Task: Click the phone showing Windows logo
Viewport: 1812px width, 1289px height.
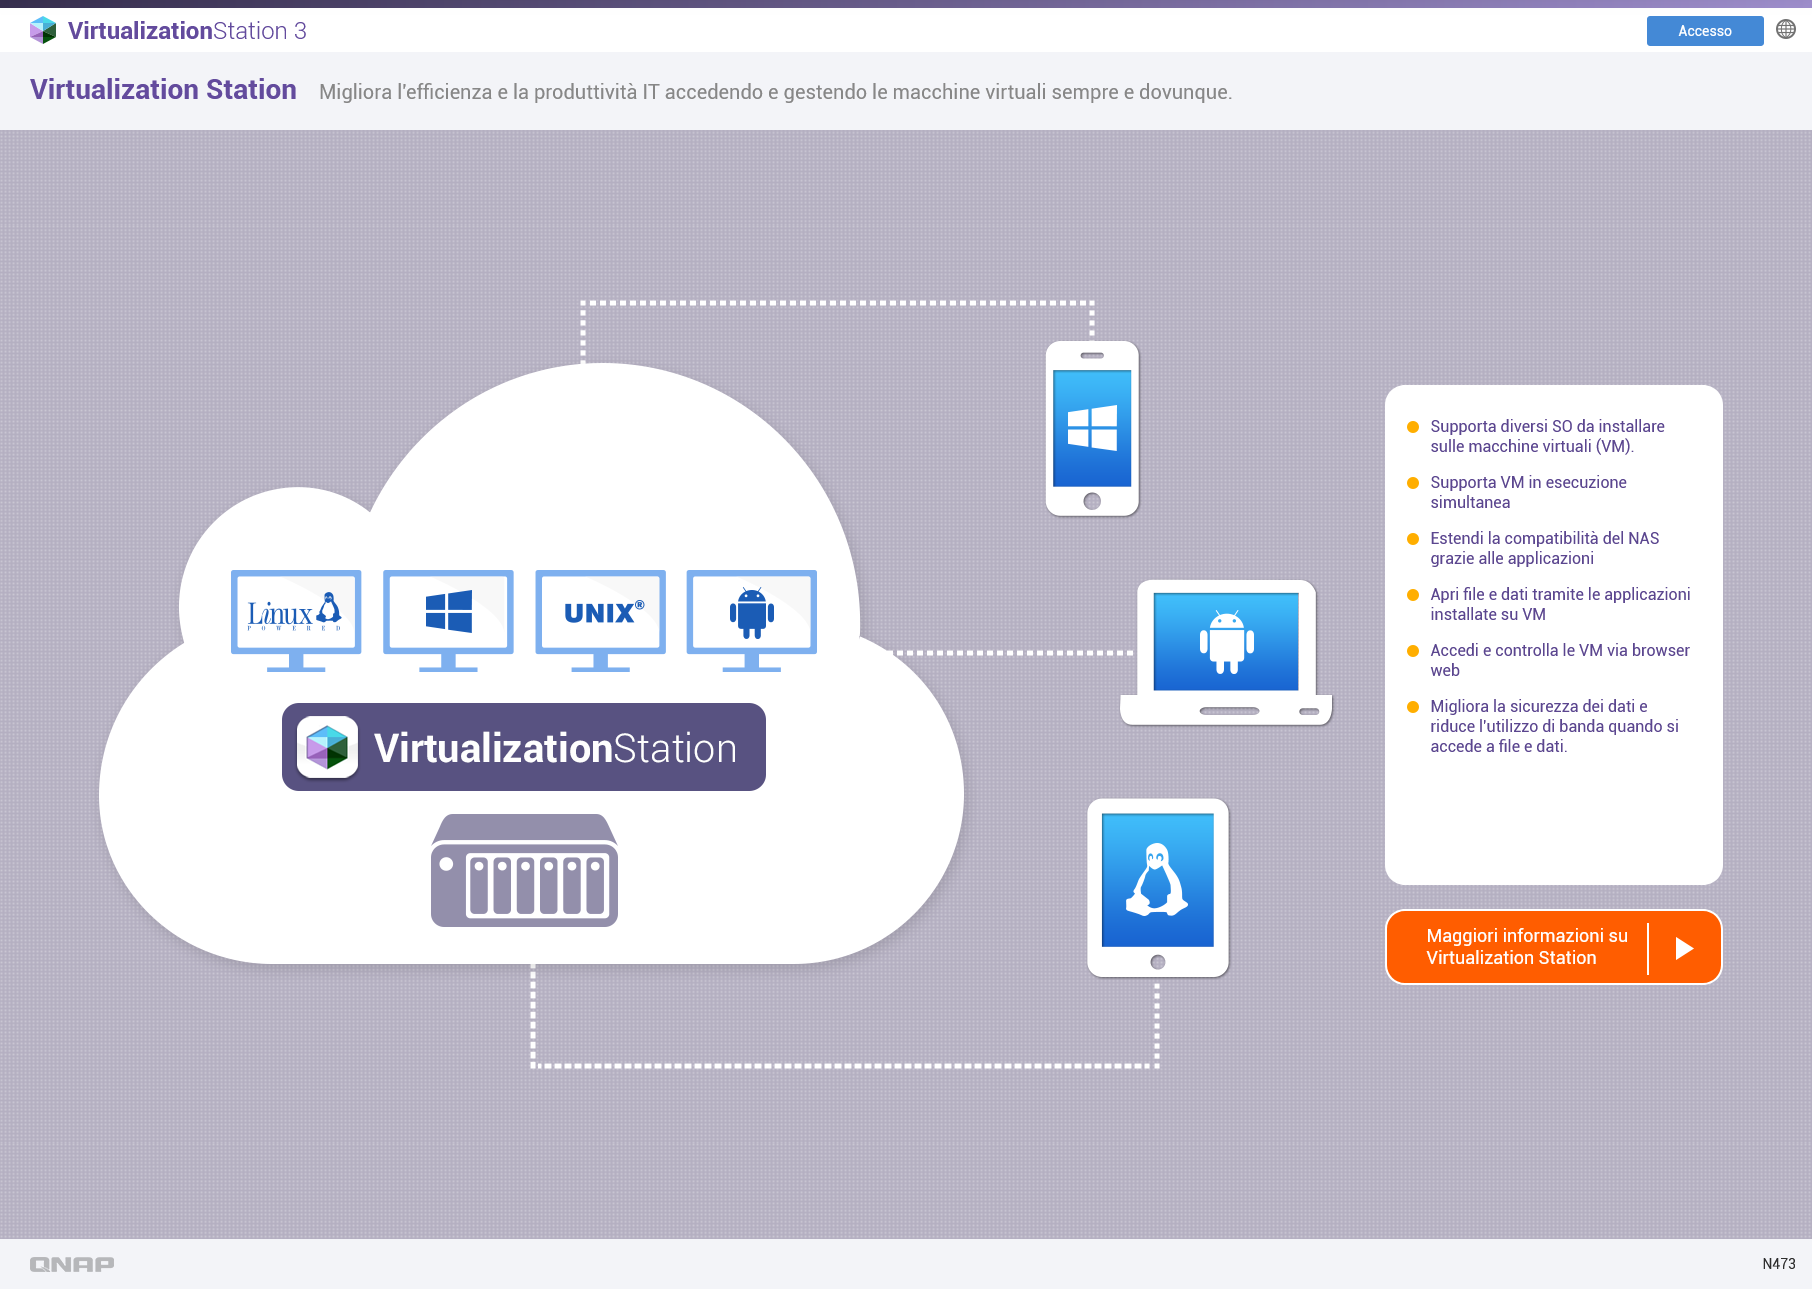Action: click(x=1092, y=428)
